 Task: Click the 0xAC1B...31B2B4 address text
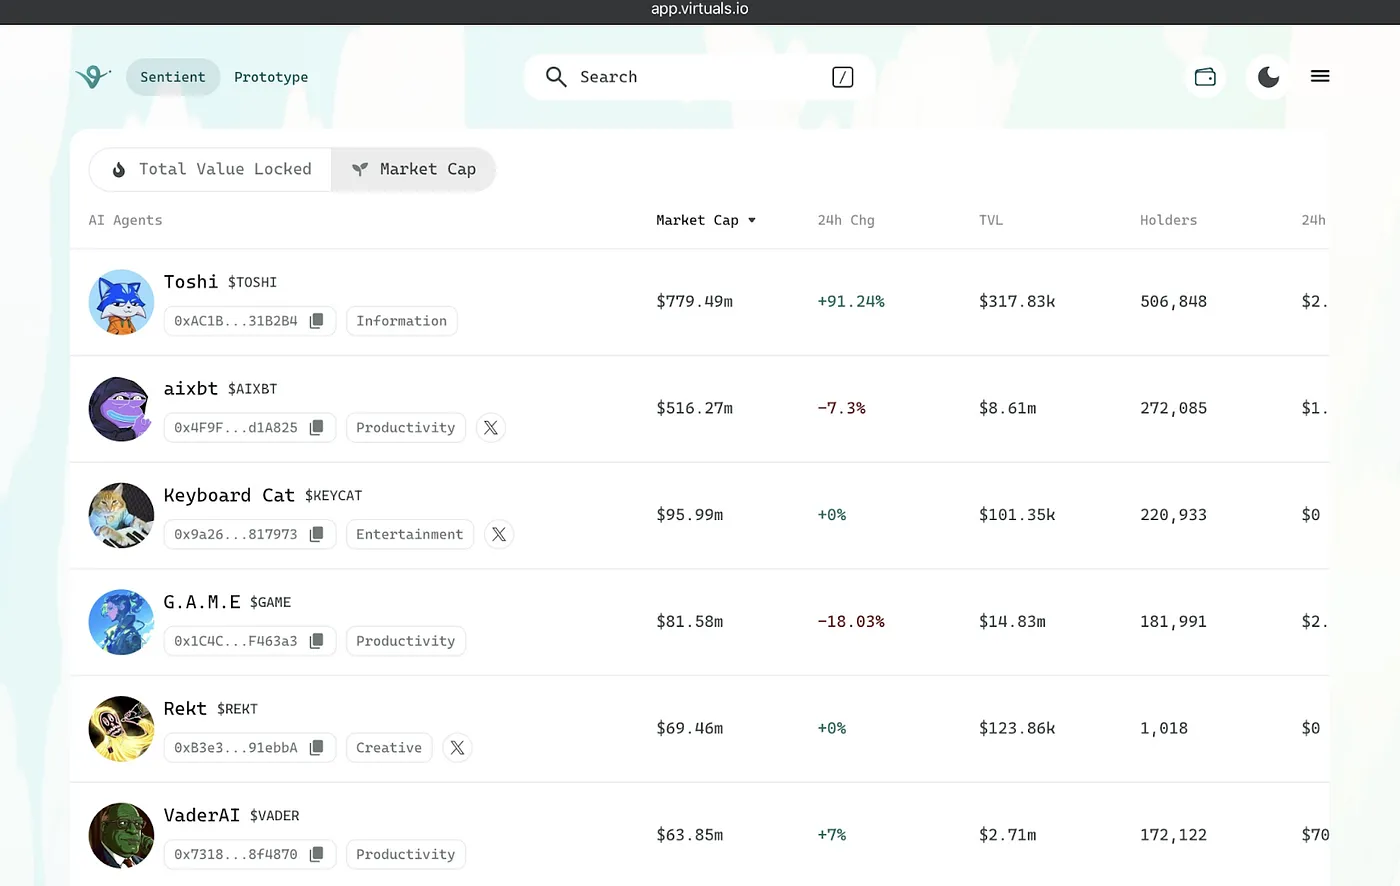tap(236, 321)
